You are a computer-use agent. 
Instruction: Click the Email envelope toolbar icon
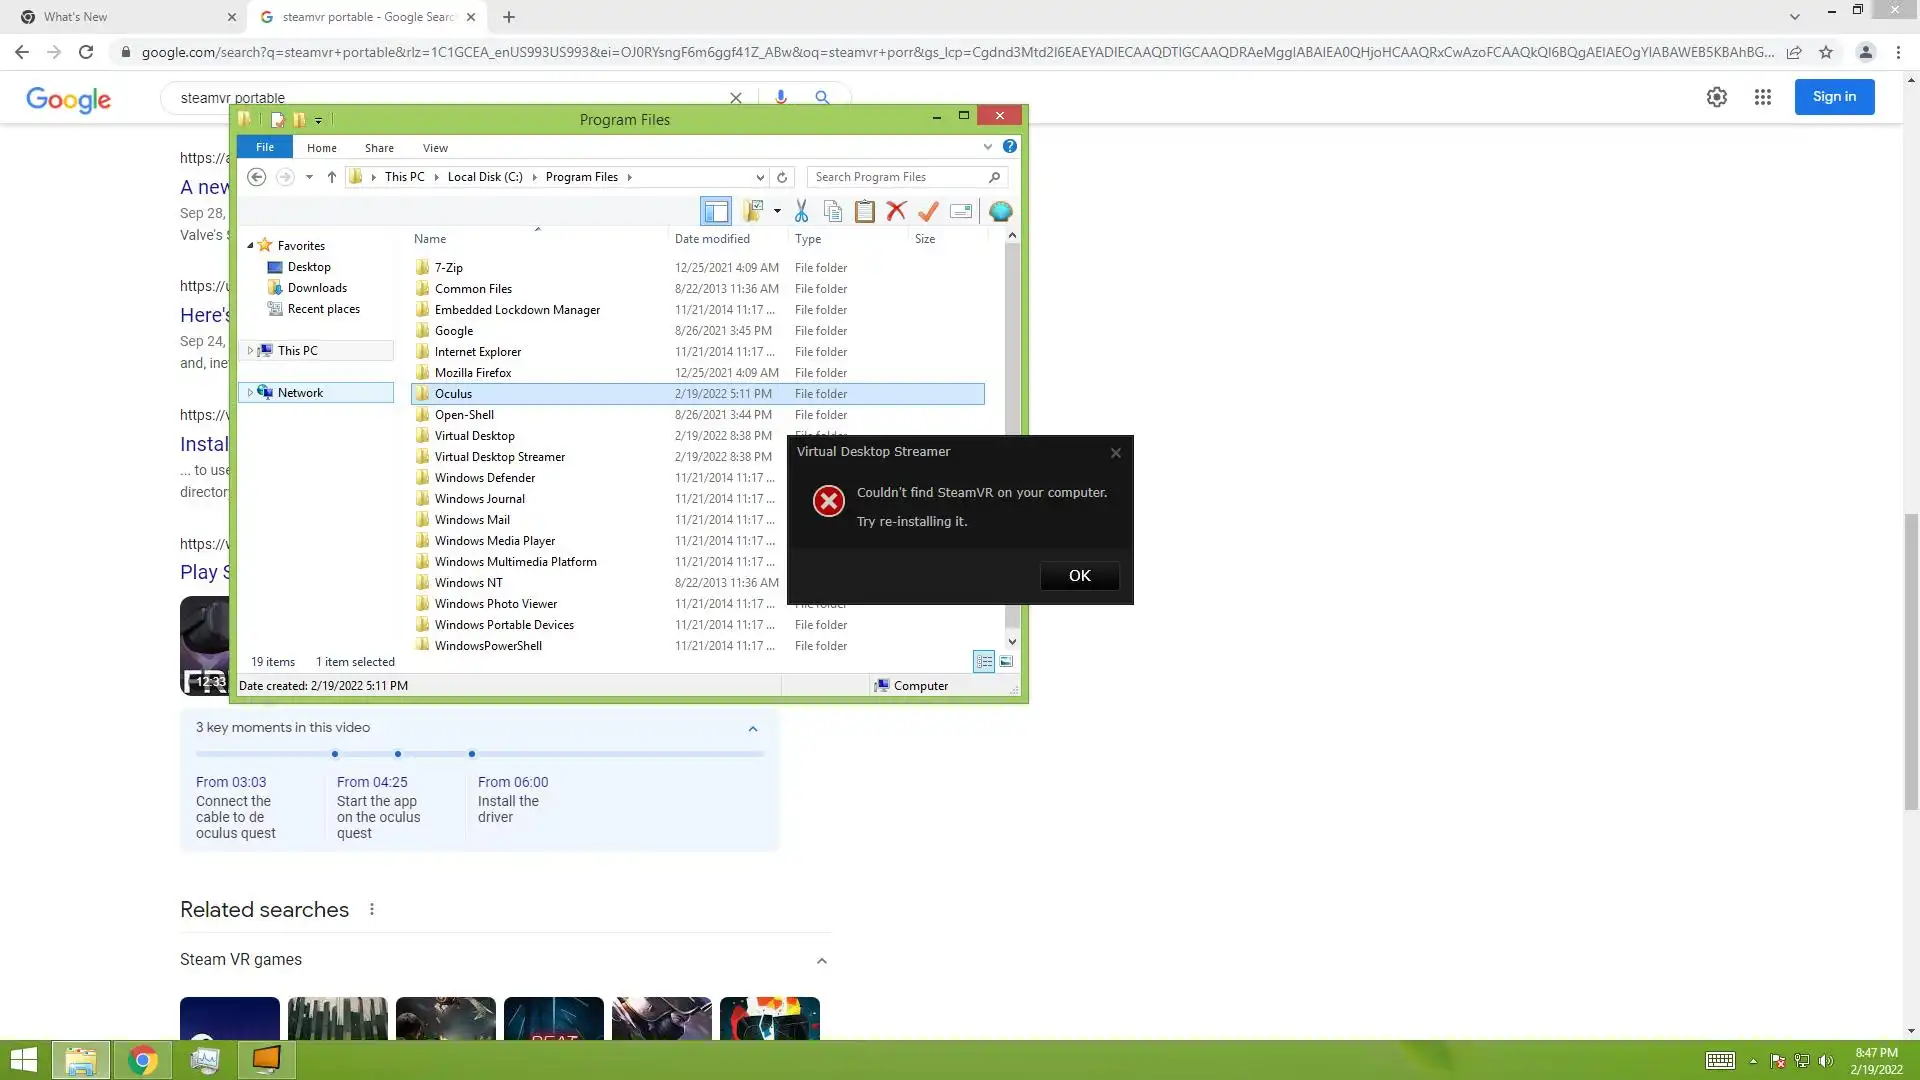tap(961, 211)
